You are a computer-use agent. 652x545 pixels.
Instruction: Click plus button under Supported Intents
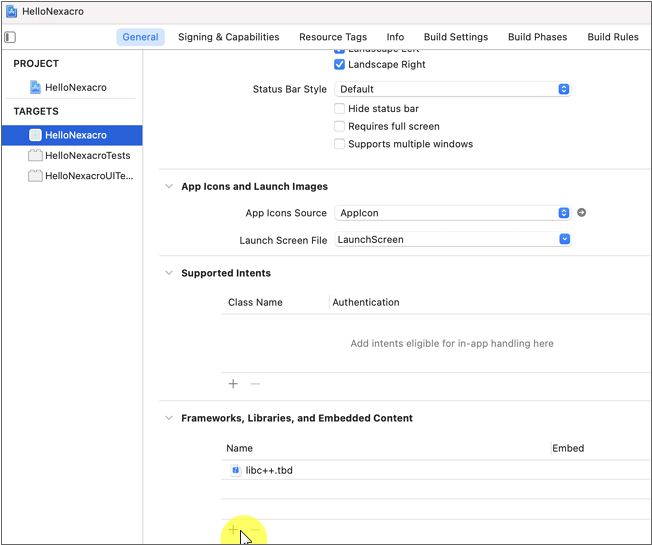233,384
